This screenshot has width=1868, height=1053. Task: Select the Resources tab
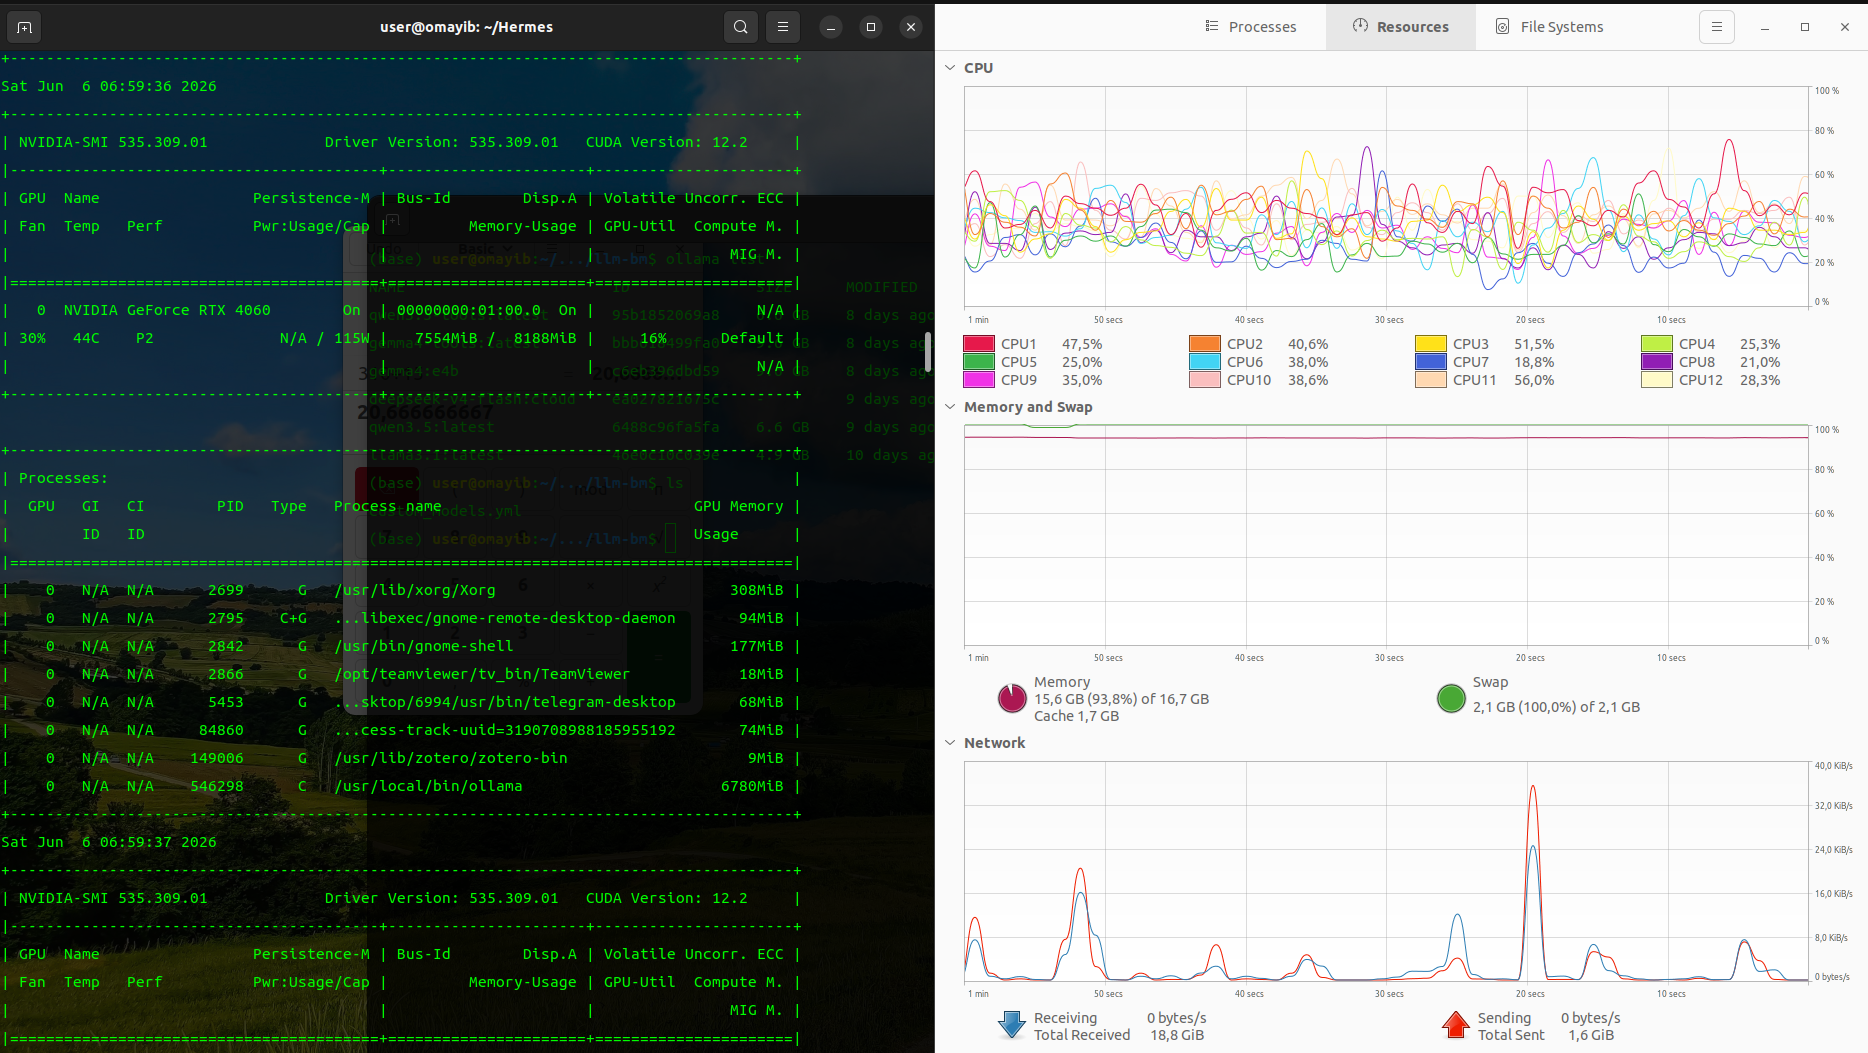pyautogui.click(x=1401, y=27)
